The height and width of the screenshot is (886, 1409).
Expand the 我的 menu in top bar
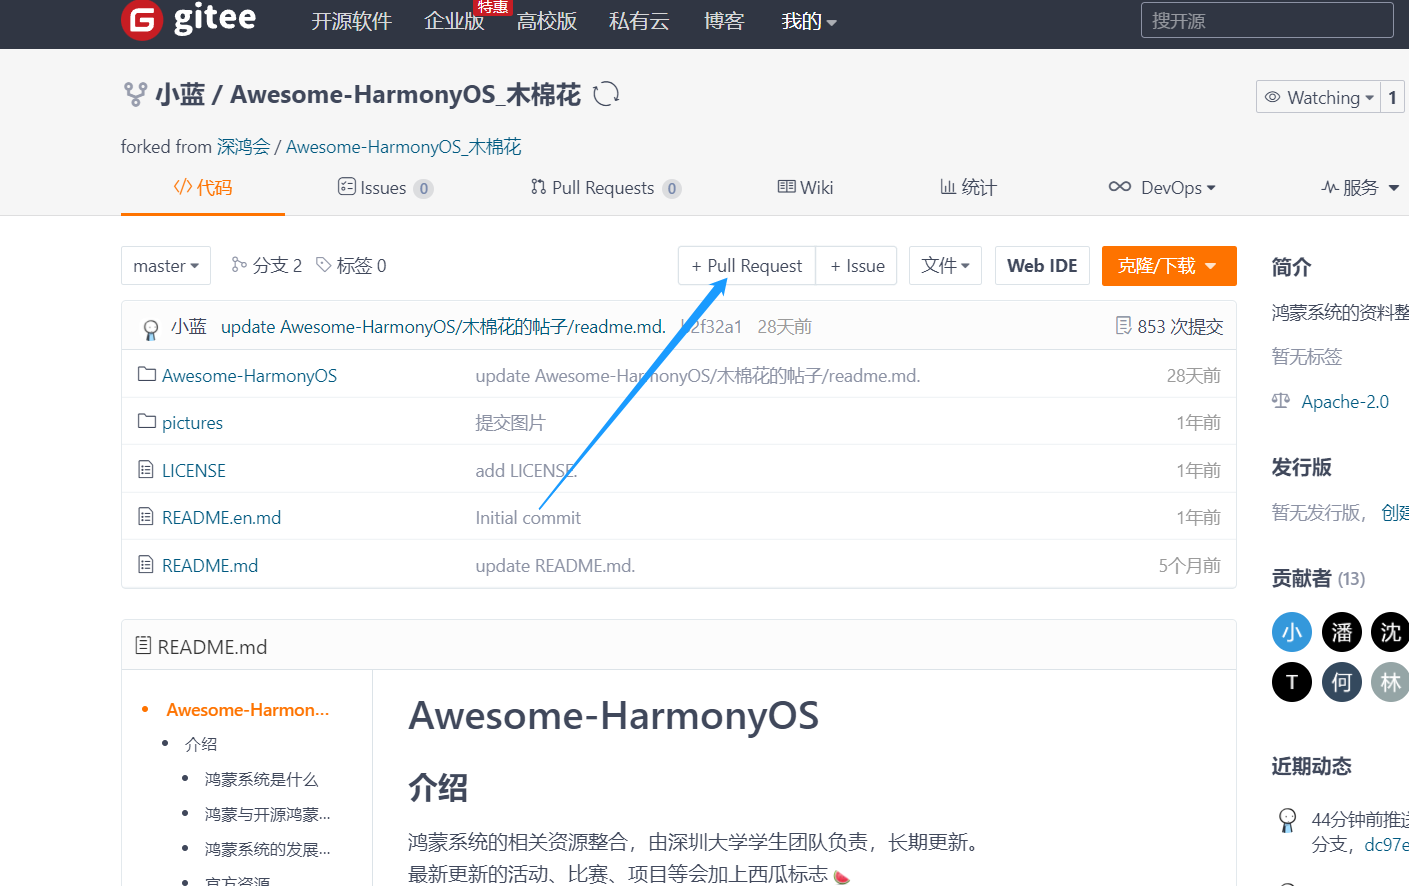point(809,21)
